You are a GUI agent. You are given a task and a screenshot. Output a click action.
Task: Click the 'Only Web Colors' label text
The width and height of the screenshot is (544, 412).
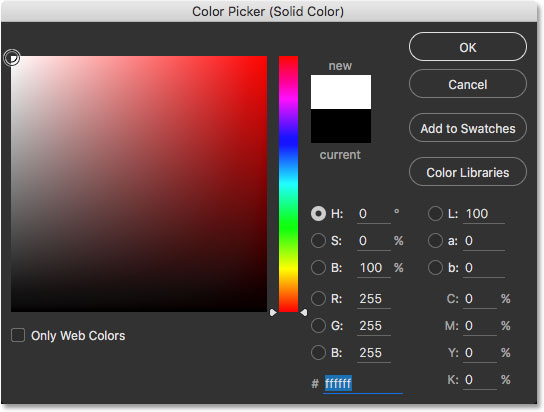(x=78, y=336)
